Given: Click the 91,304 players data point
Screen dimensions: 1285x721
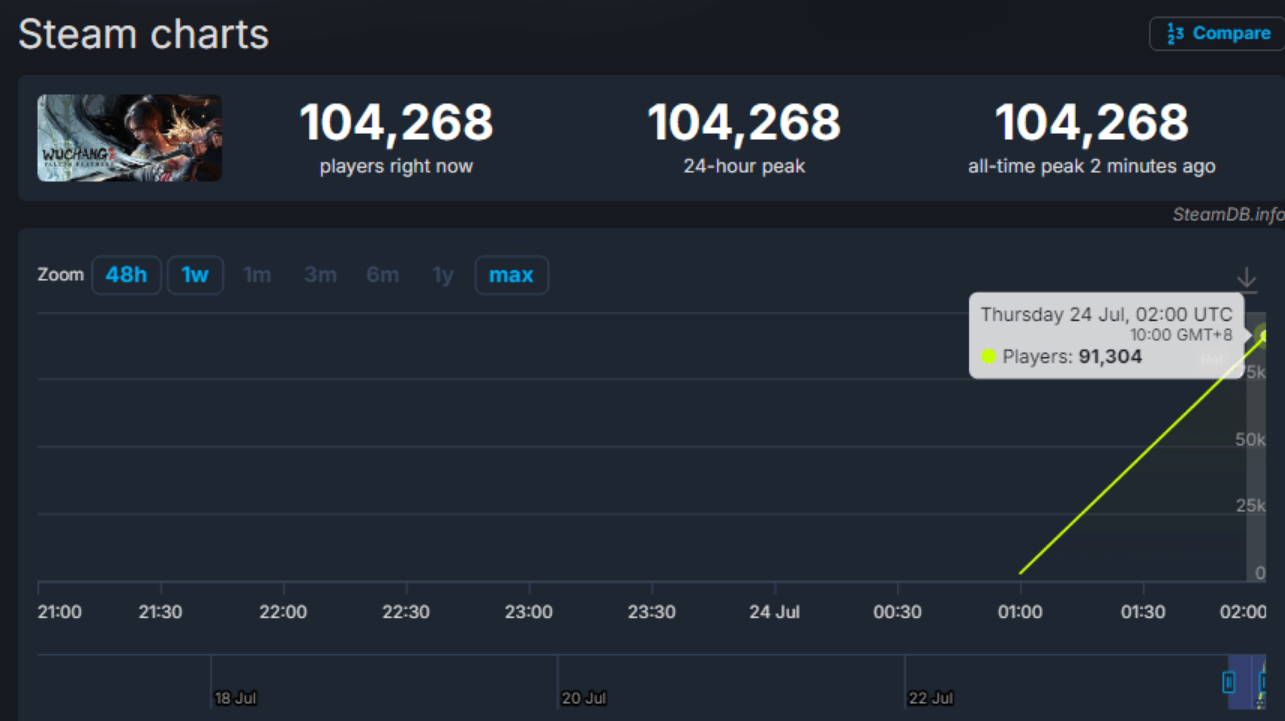Looking at the screenshot, I should click(1263, 336).
